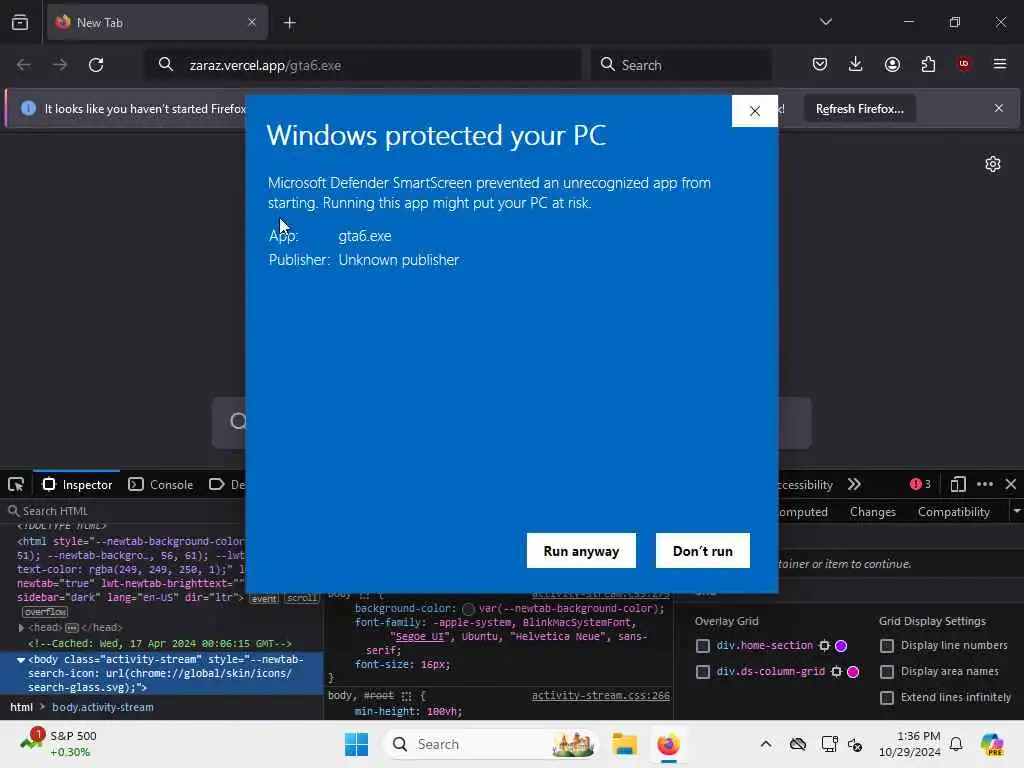
Task: Close the New Tab tab
Action: (252, 22)
